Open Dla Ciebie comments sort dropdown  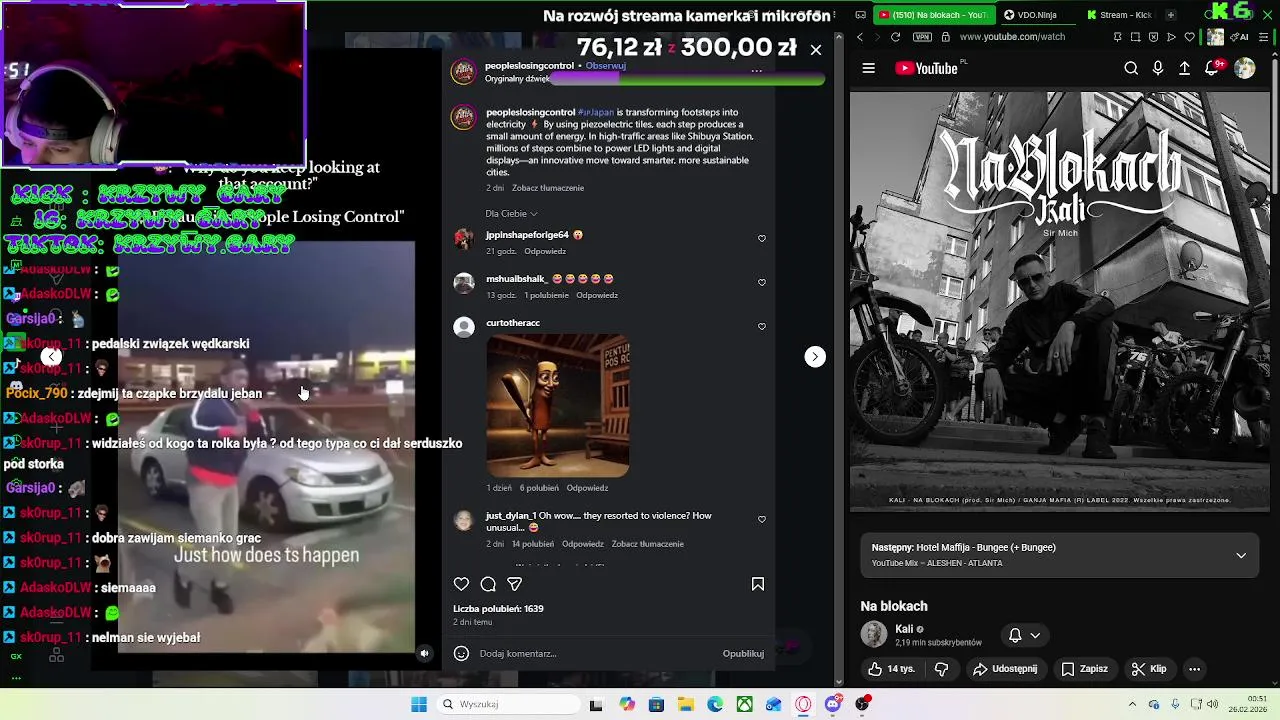coord(511,214)
